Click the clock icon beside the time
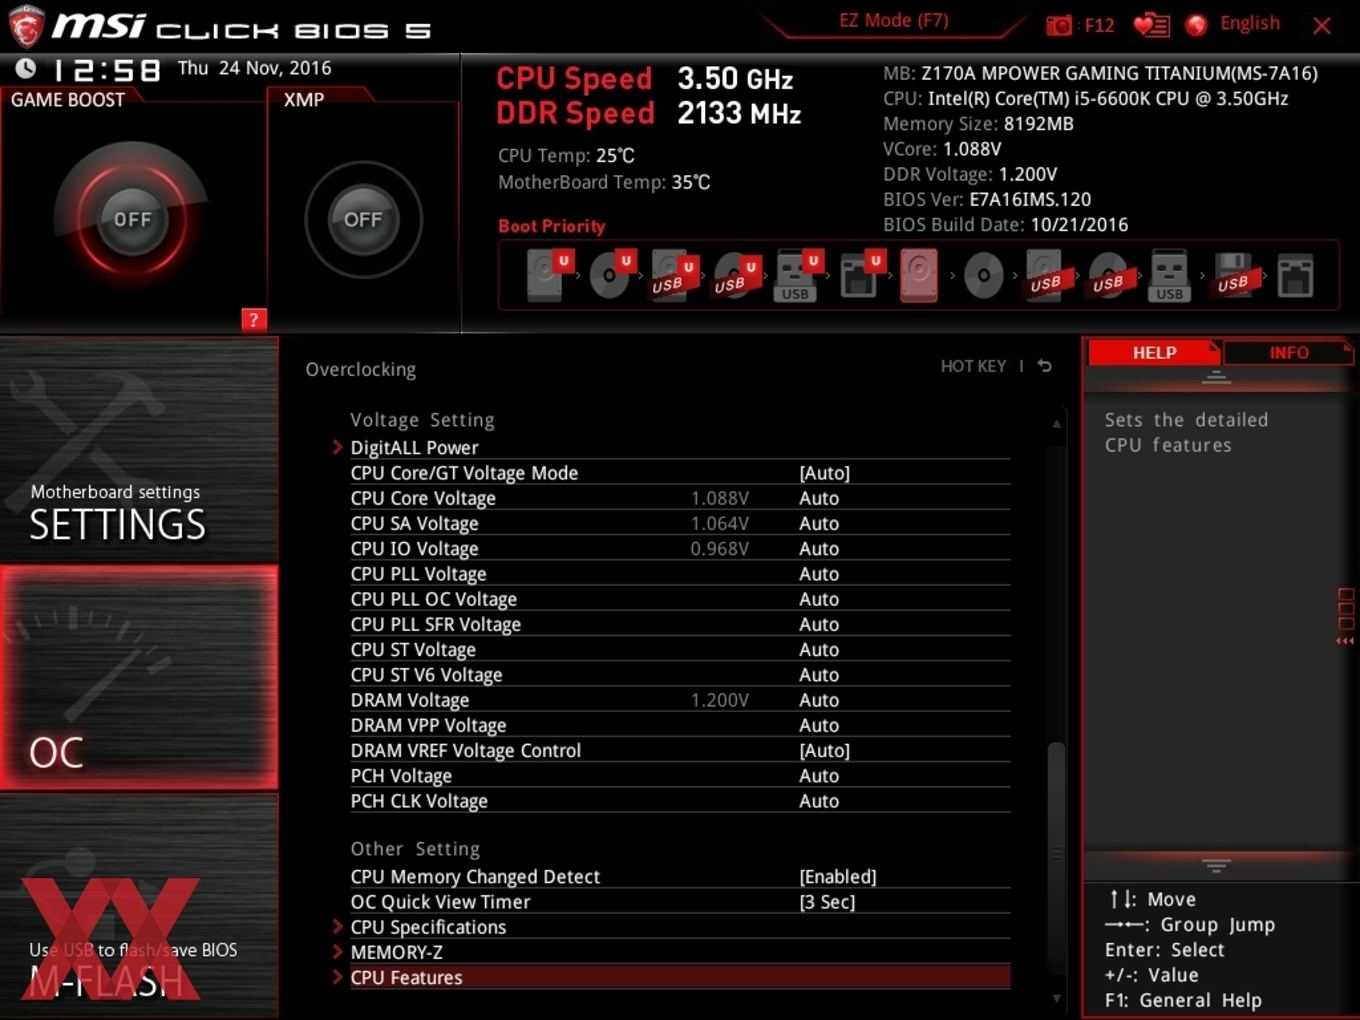 click(x=25, y=68)
